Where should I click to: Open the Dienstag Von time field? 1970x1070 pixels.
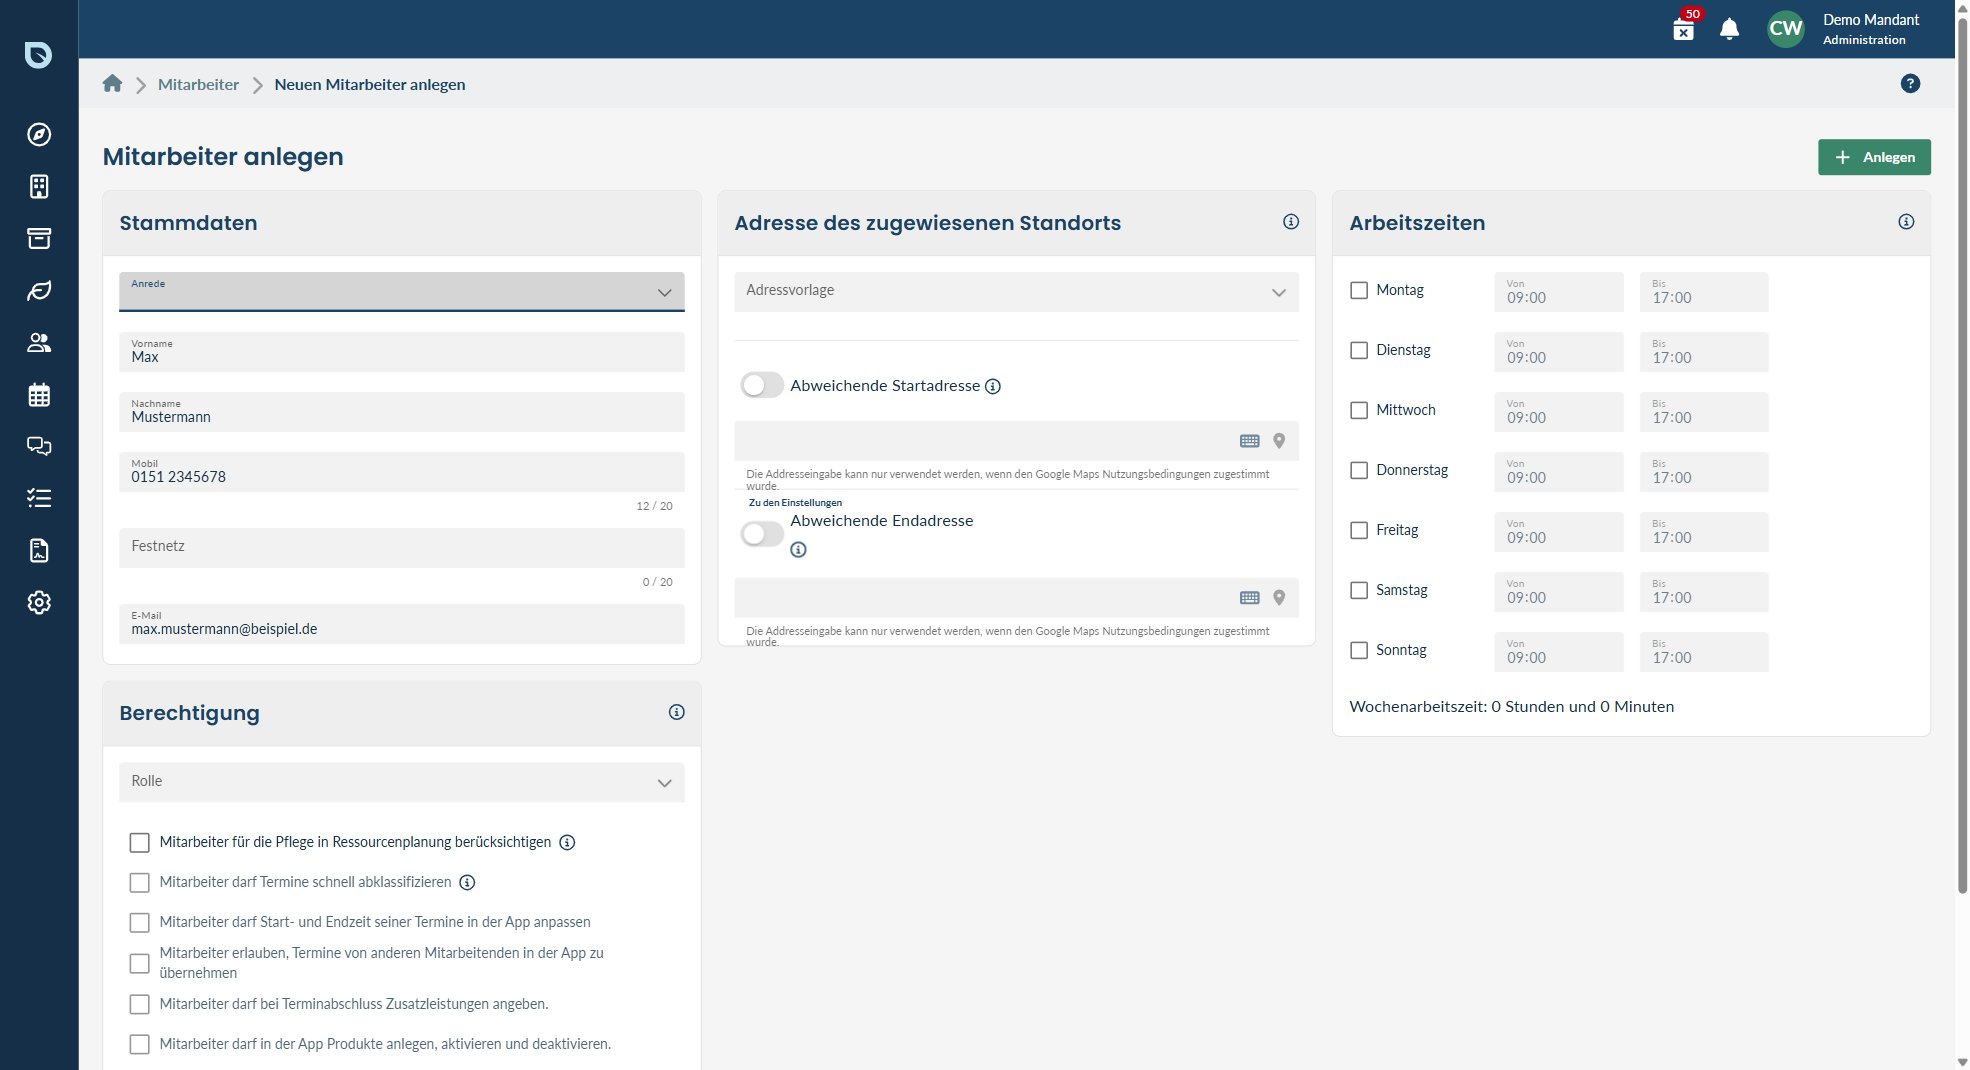coord(1558,352)
